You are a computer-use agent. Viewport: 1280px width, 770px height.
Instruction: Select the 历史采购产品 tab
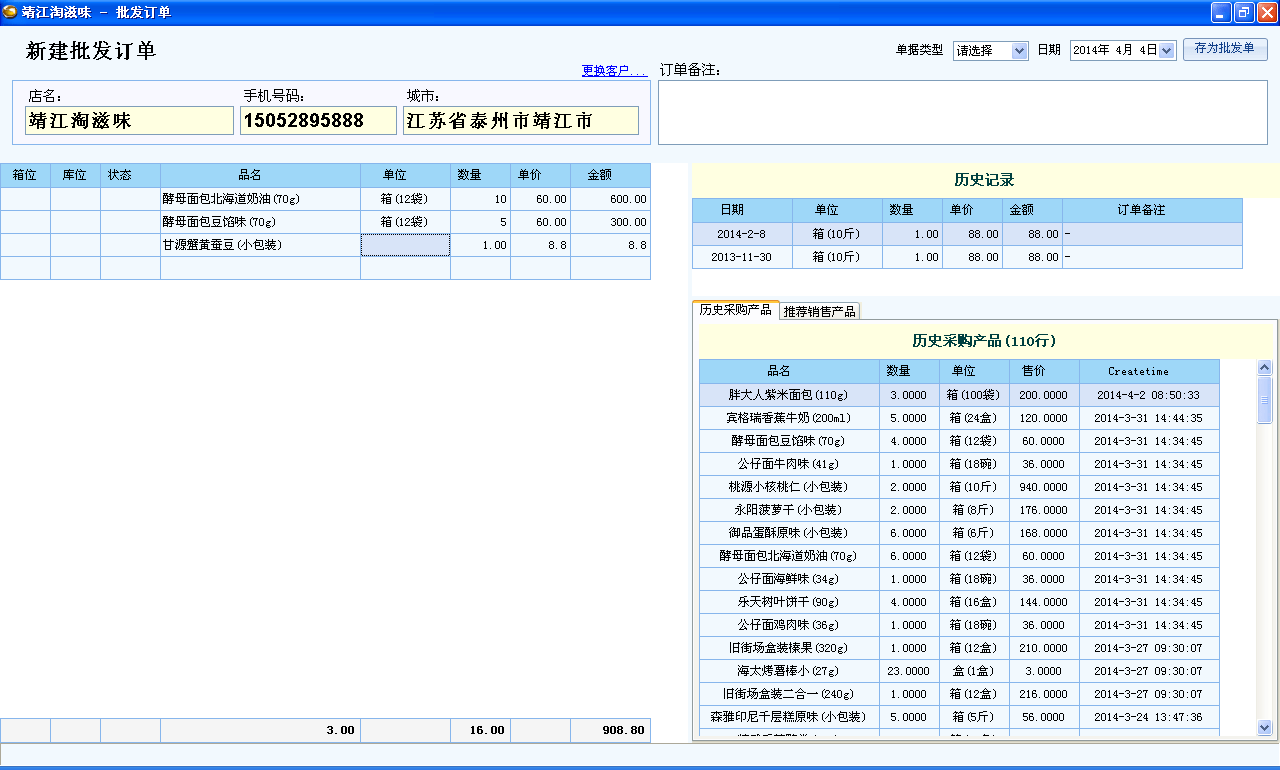pyautogui.click(x=735, y=310)
